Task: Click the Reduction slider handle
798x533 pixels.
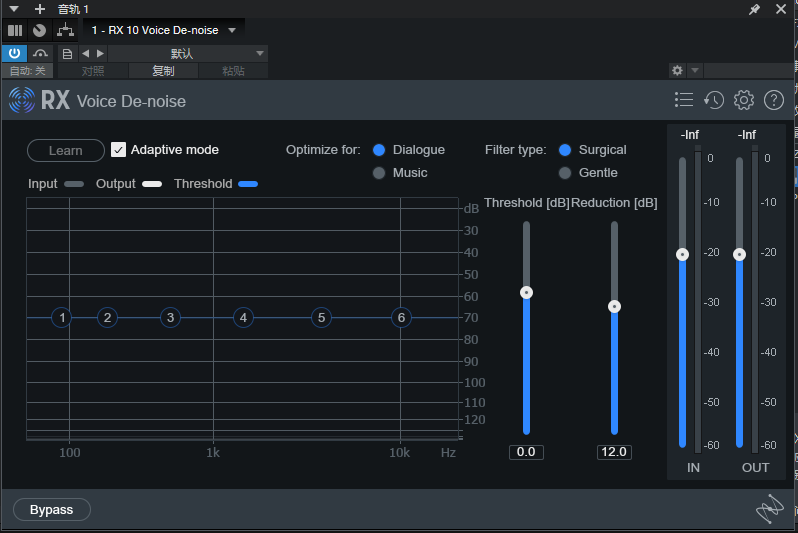Action: pos(614,306)
